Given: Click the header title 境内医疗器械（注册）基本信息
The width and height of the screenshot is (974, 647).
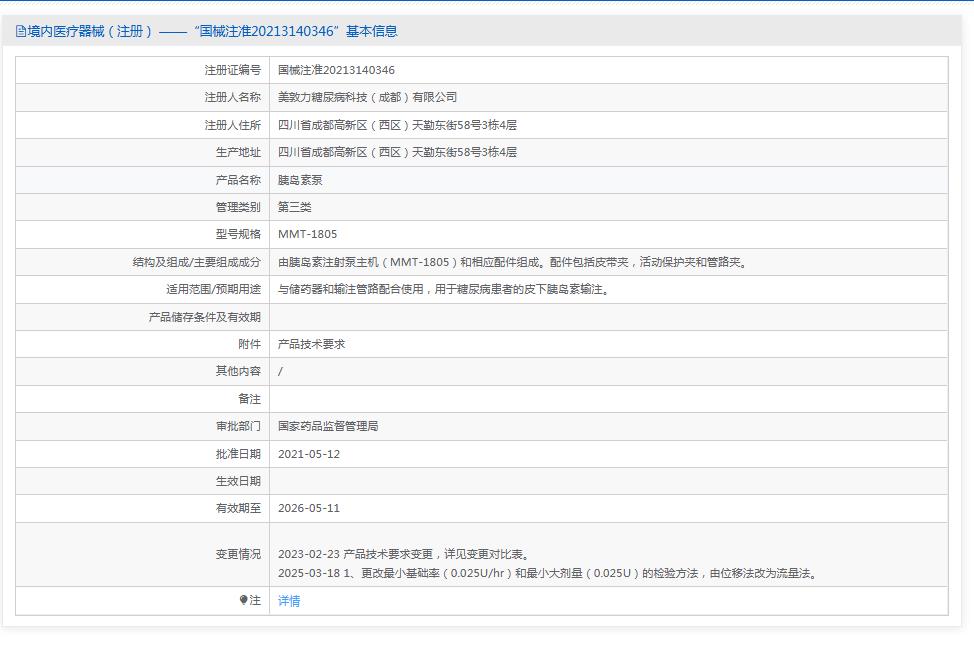Looking at the screenshot, I should pos(212,31).
